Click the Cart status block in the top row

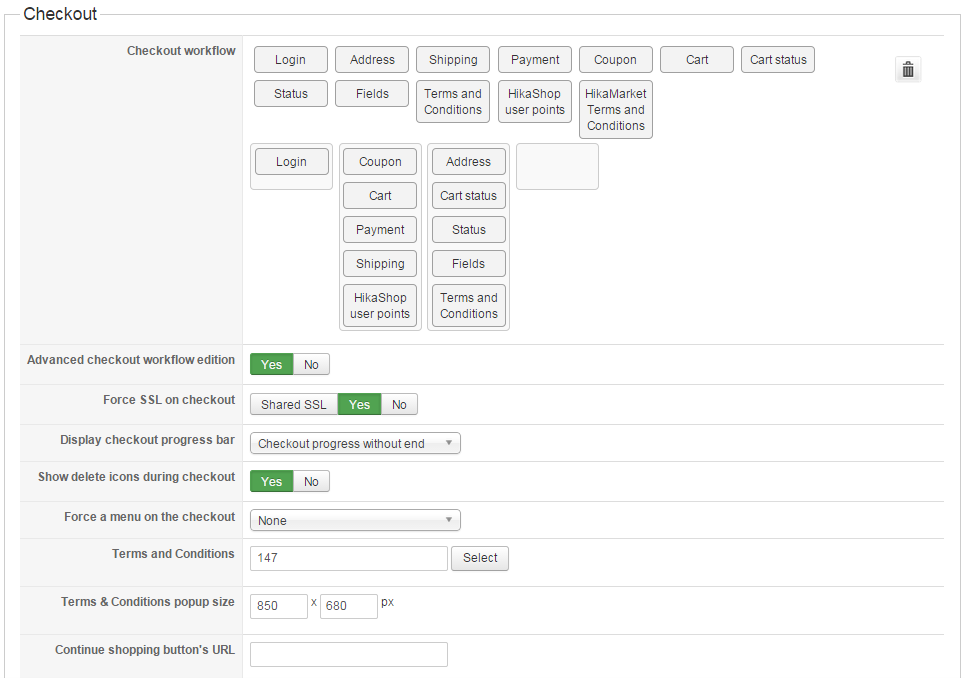[778, 60]
